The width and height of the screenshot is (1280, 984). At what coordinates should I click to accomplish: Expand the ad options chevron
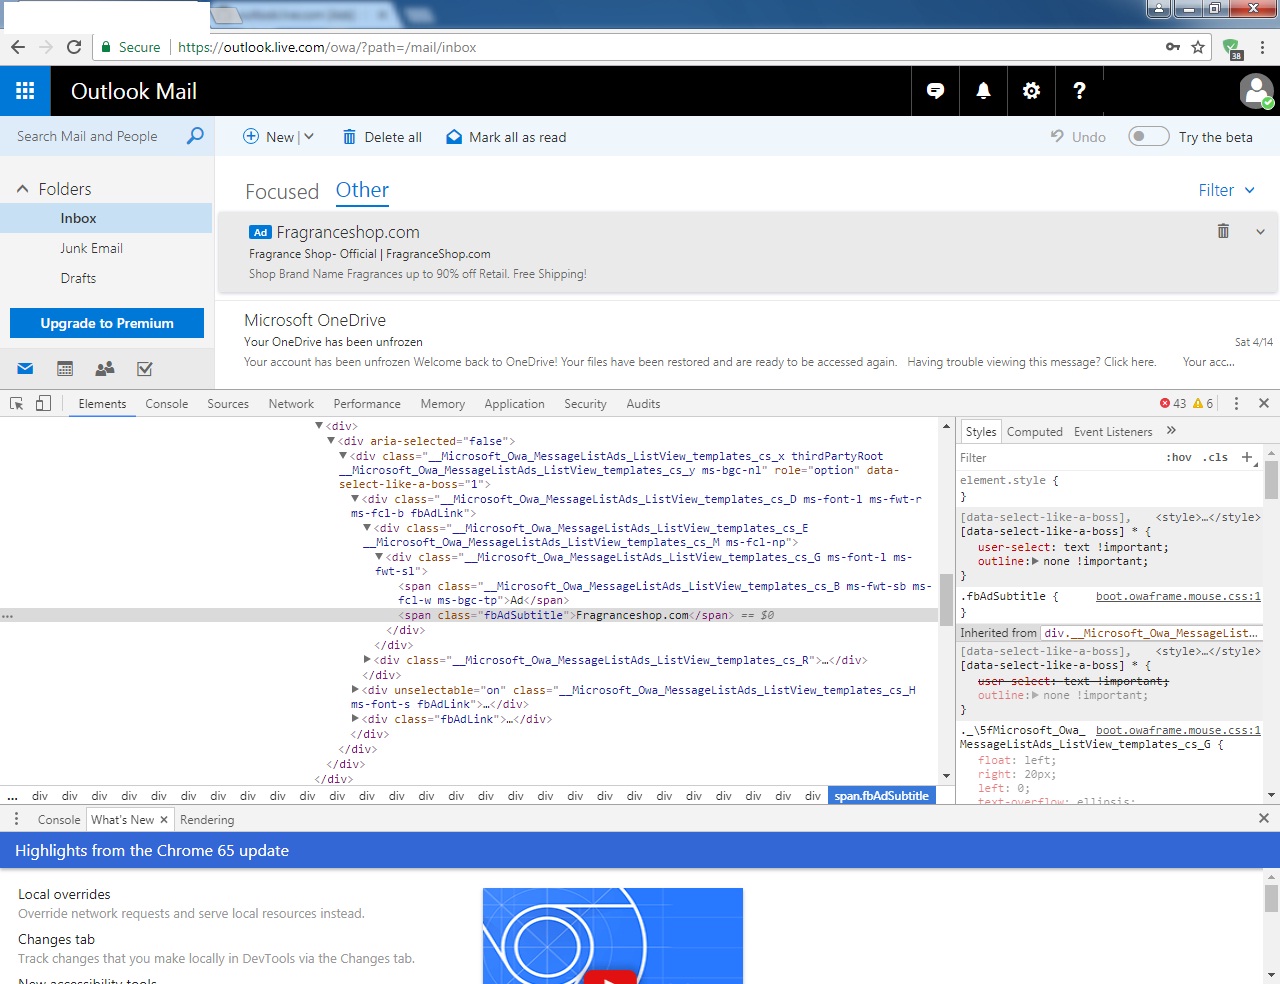click(1260, 232)
